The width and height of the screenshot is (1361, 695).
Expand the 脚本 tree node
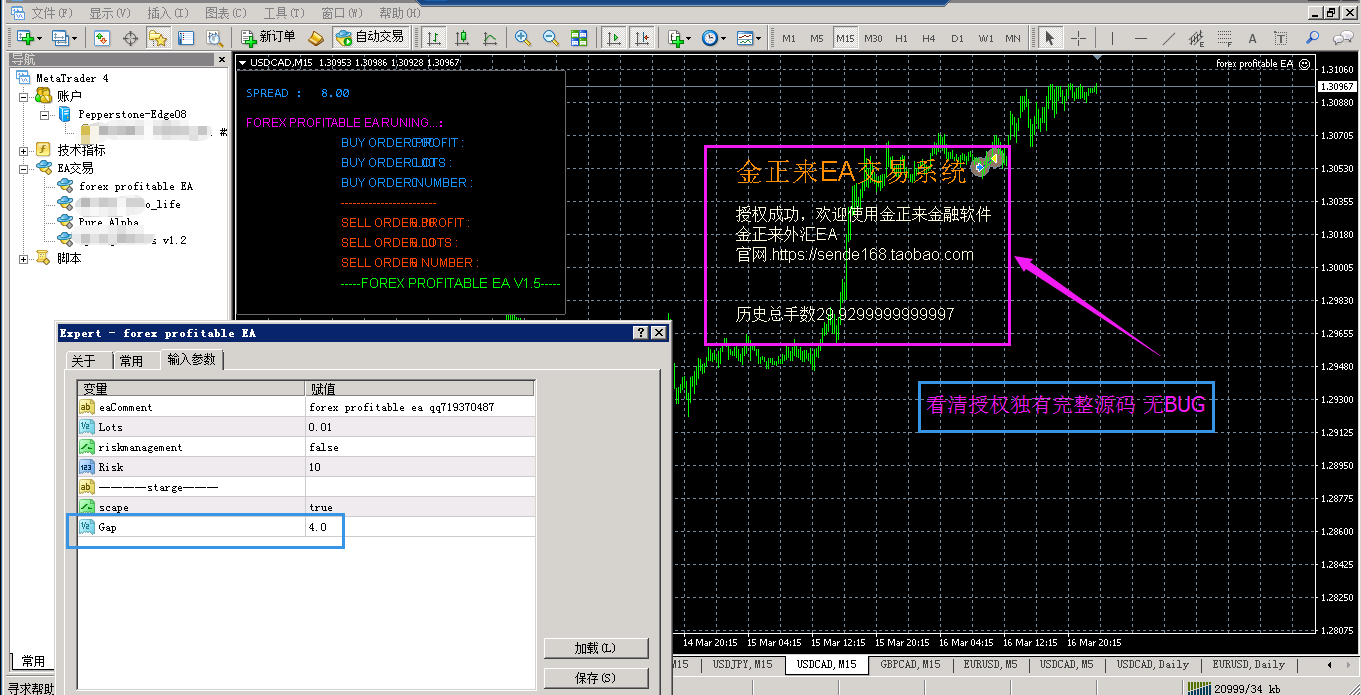(x=24, y=258)
